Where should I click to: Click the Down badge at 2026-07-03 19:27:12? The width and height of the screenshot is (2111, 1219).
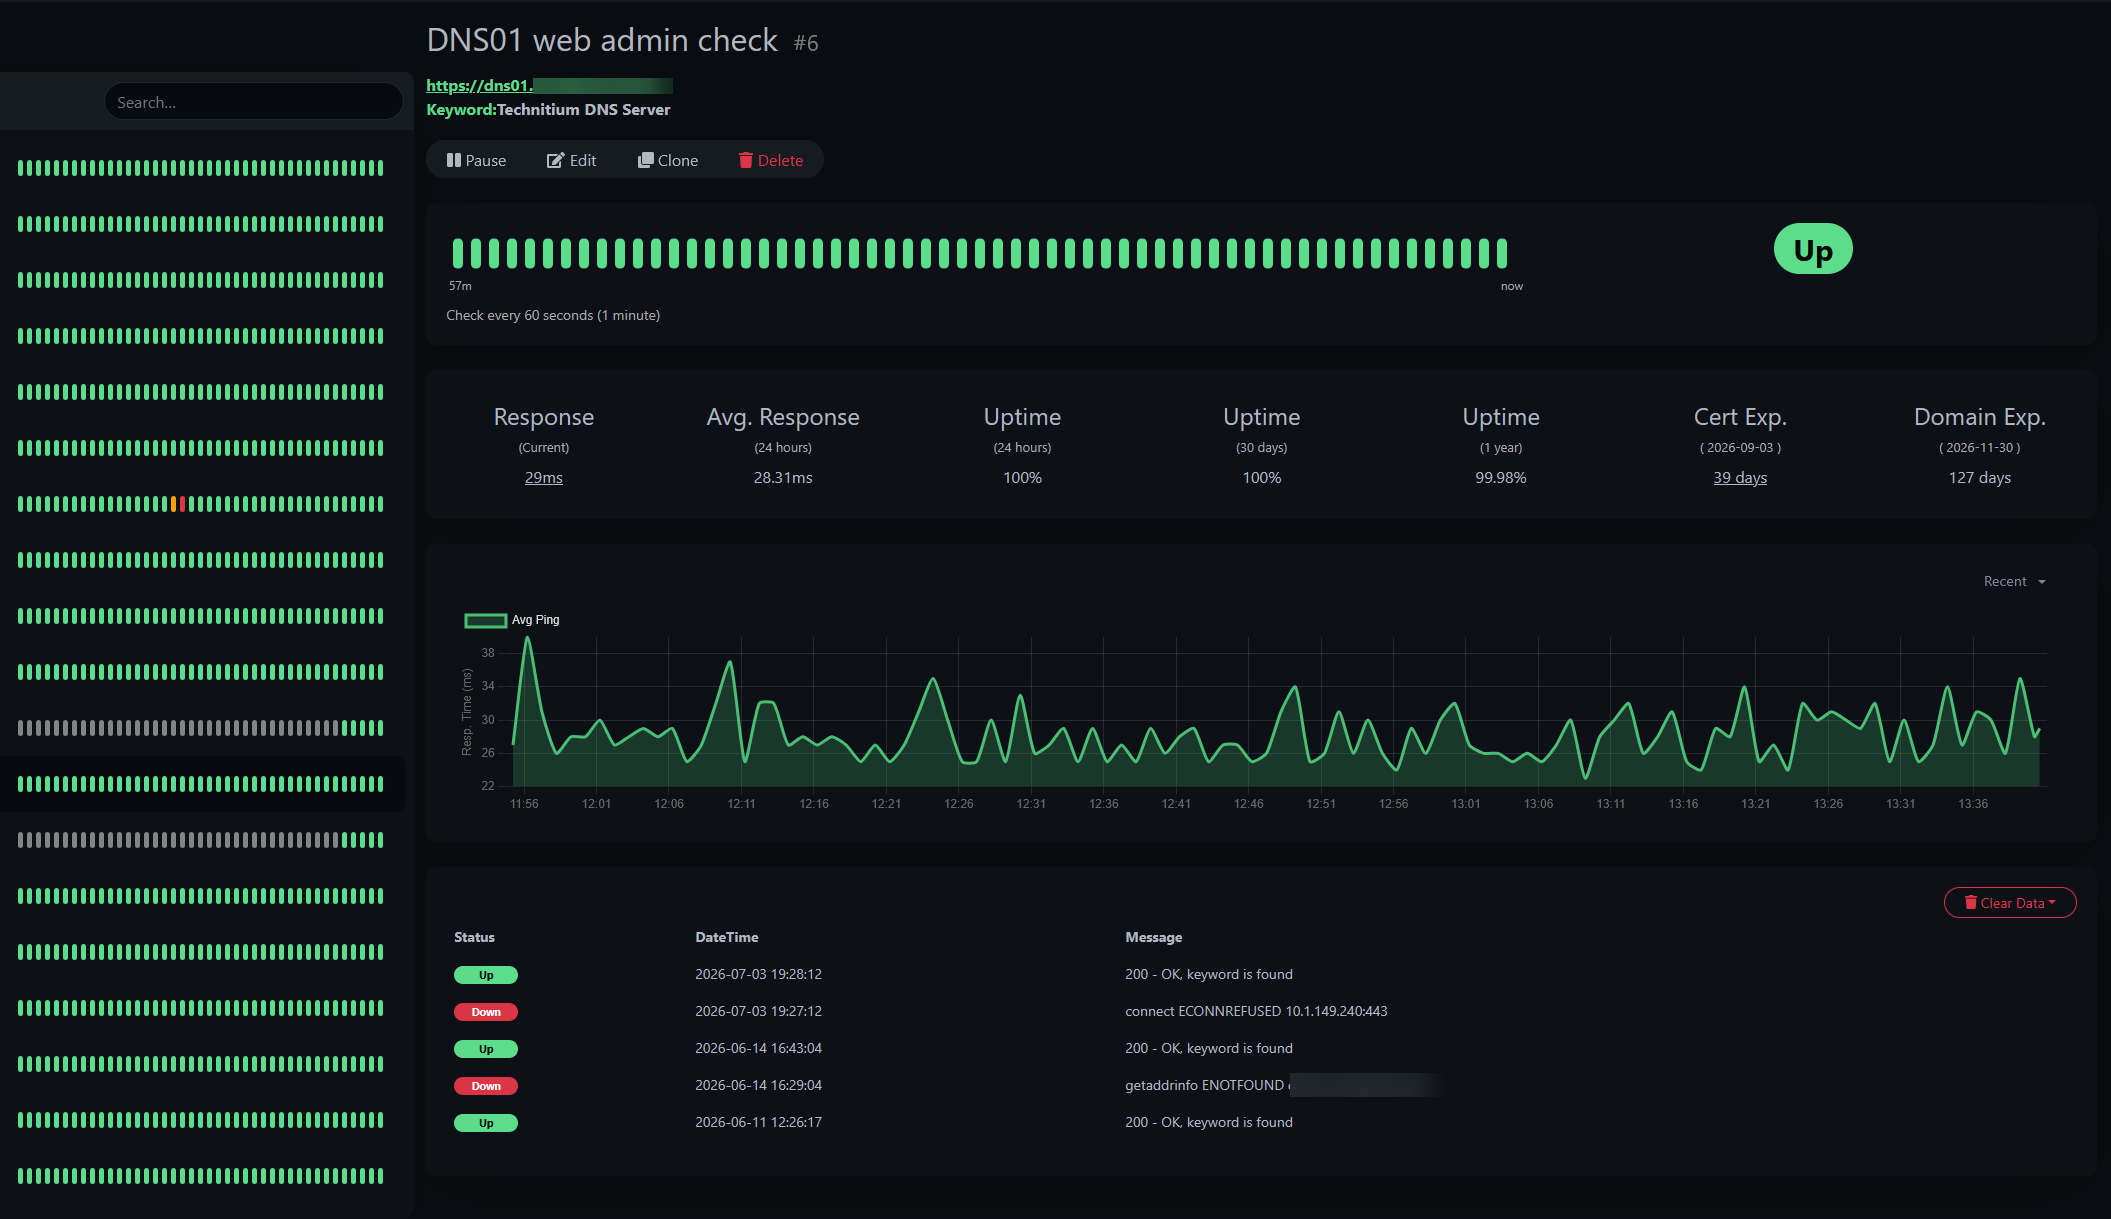486,1012
